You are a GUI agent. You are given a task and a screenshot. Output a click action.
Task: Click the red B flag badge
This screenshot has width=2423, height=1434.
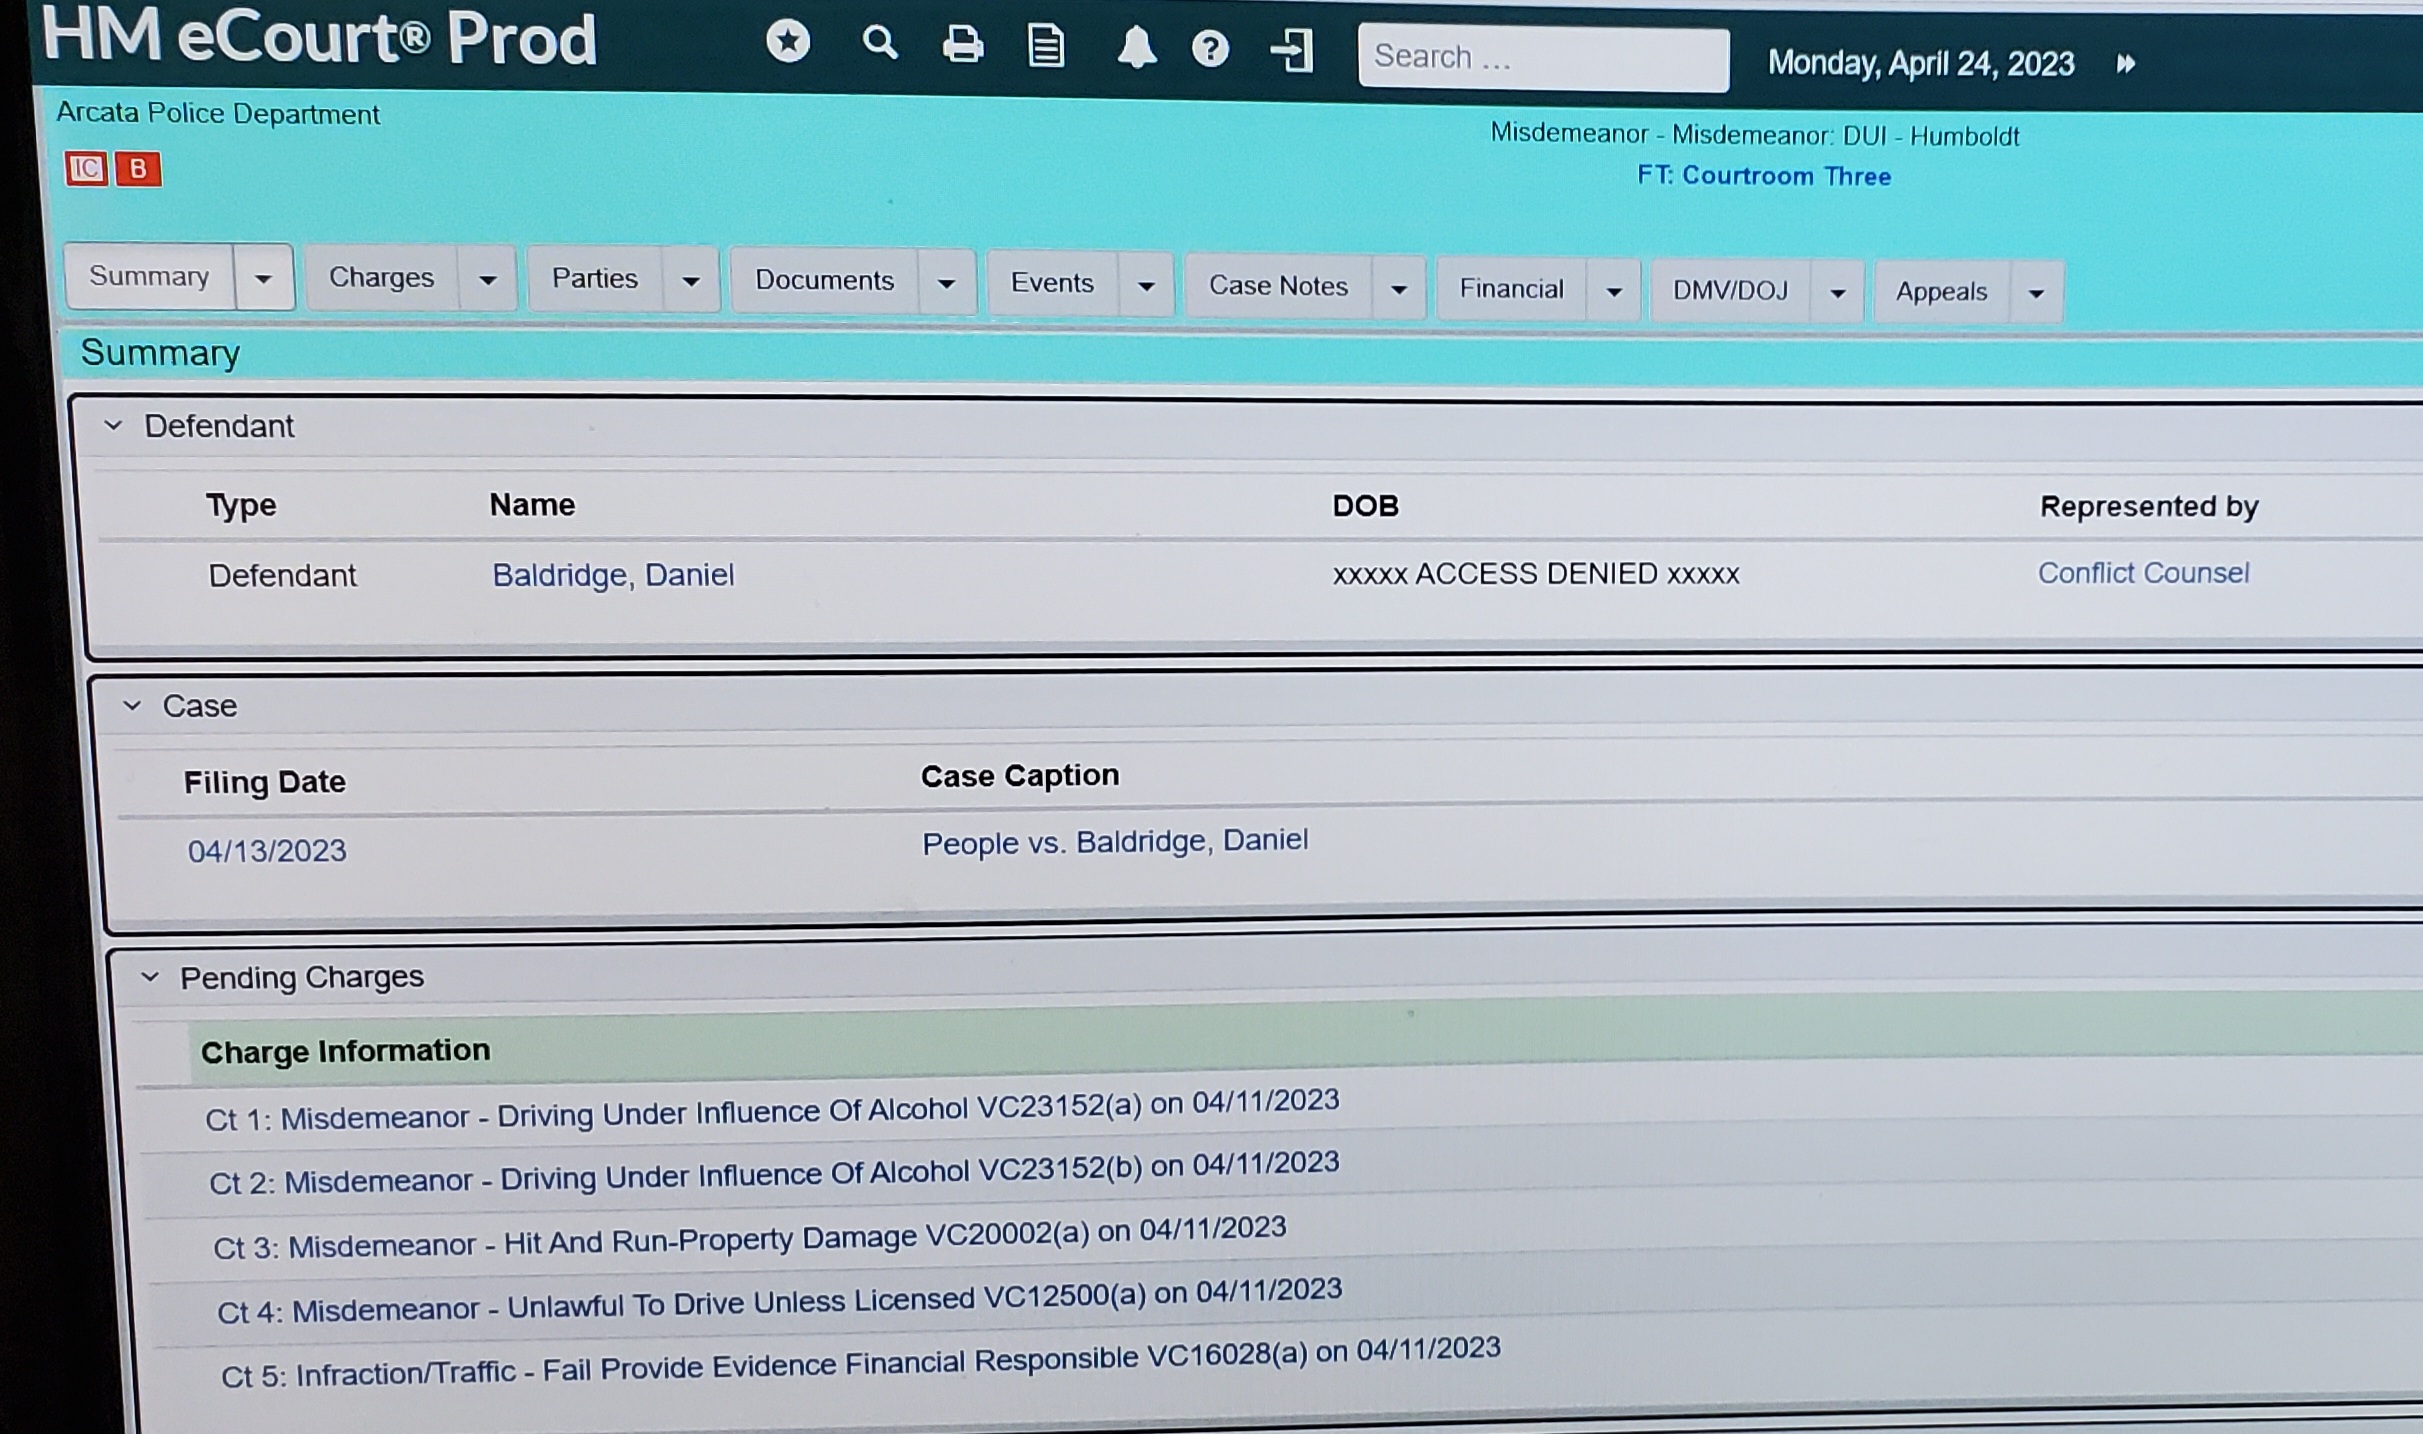(x=138, y=169)
